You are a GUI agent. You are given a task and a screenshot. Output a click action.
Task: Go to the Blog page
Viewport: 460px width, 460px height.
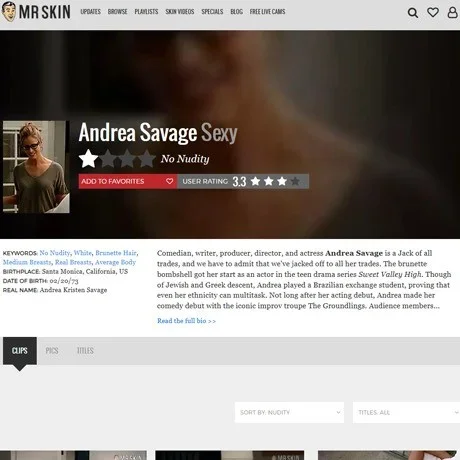point(236,12)
